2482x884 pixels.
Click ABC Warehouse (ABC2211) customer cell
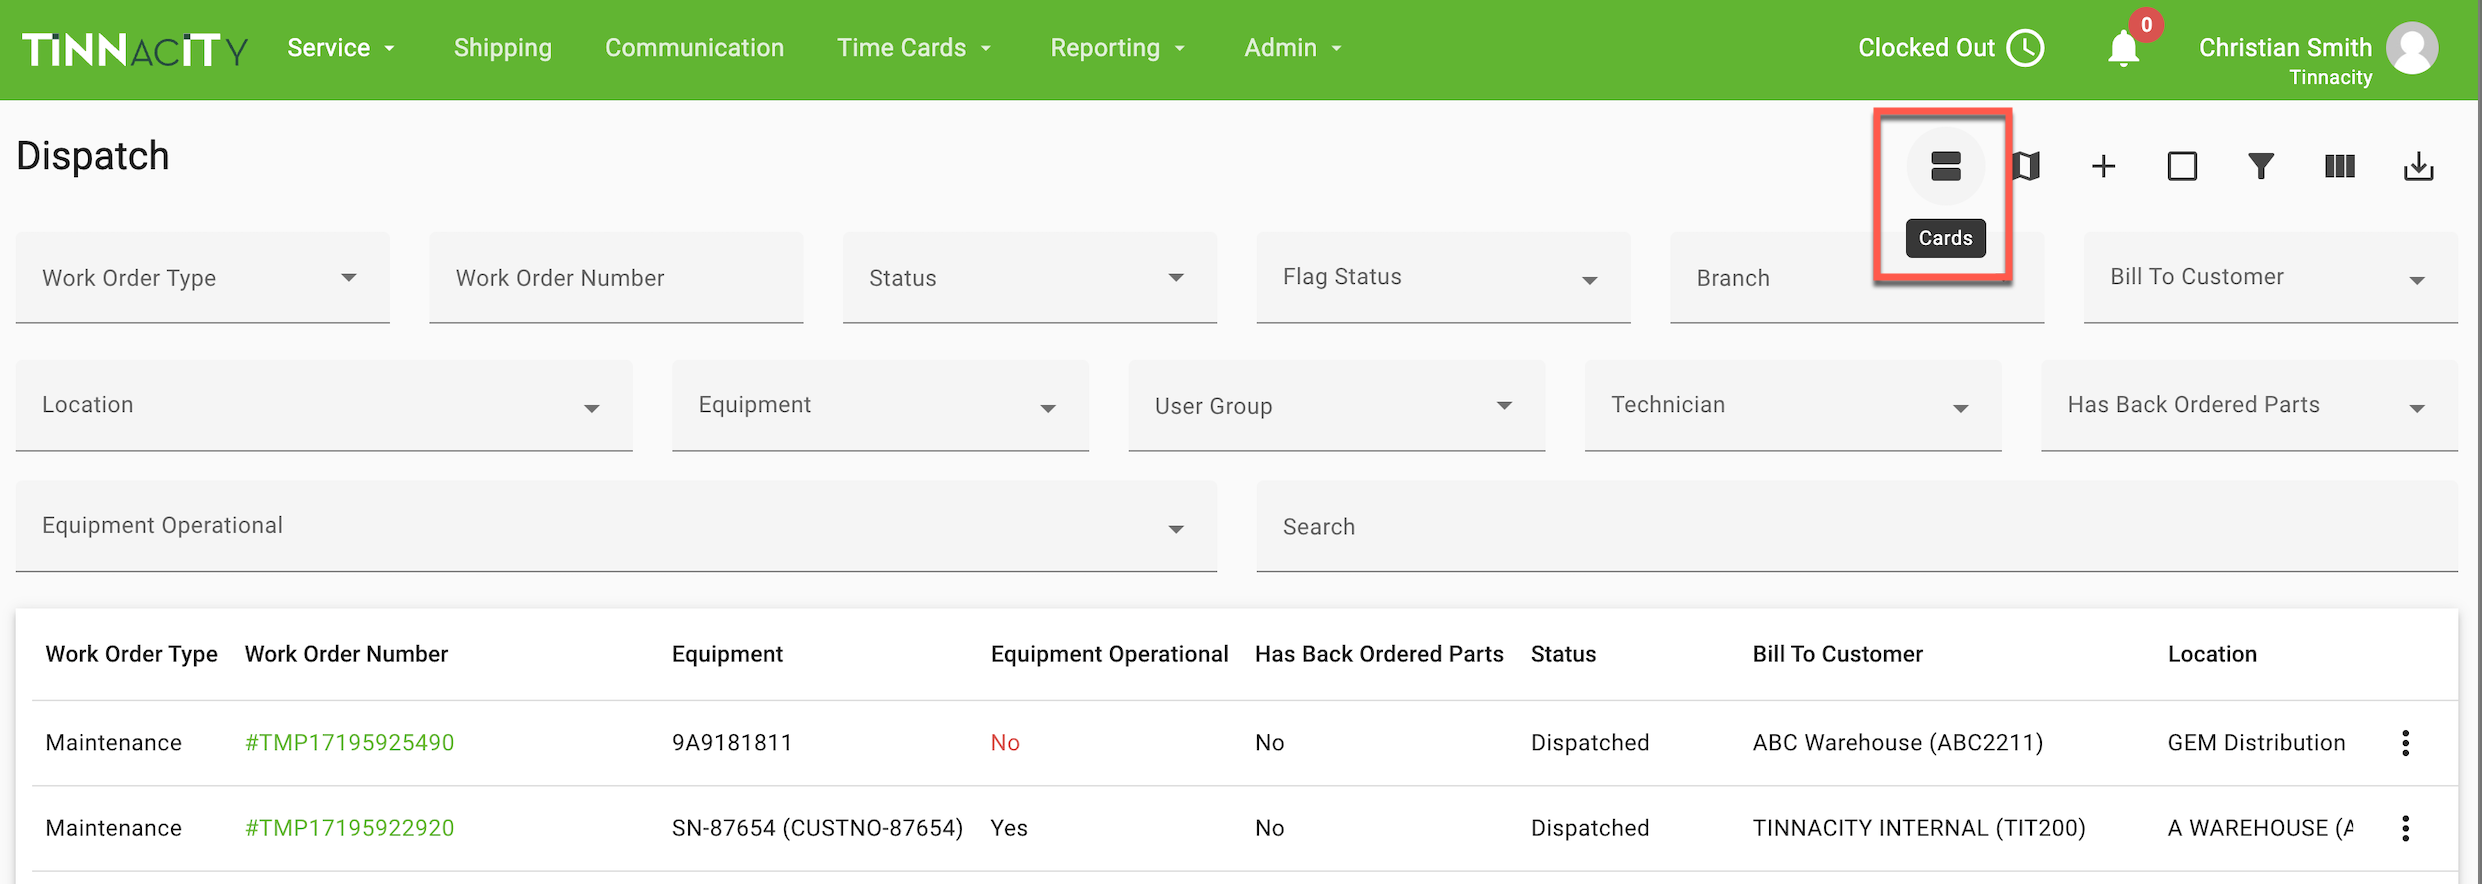click(x=1898, y=743)
